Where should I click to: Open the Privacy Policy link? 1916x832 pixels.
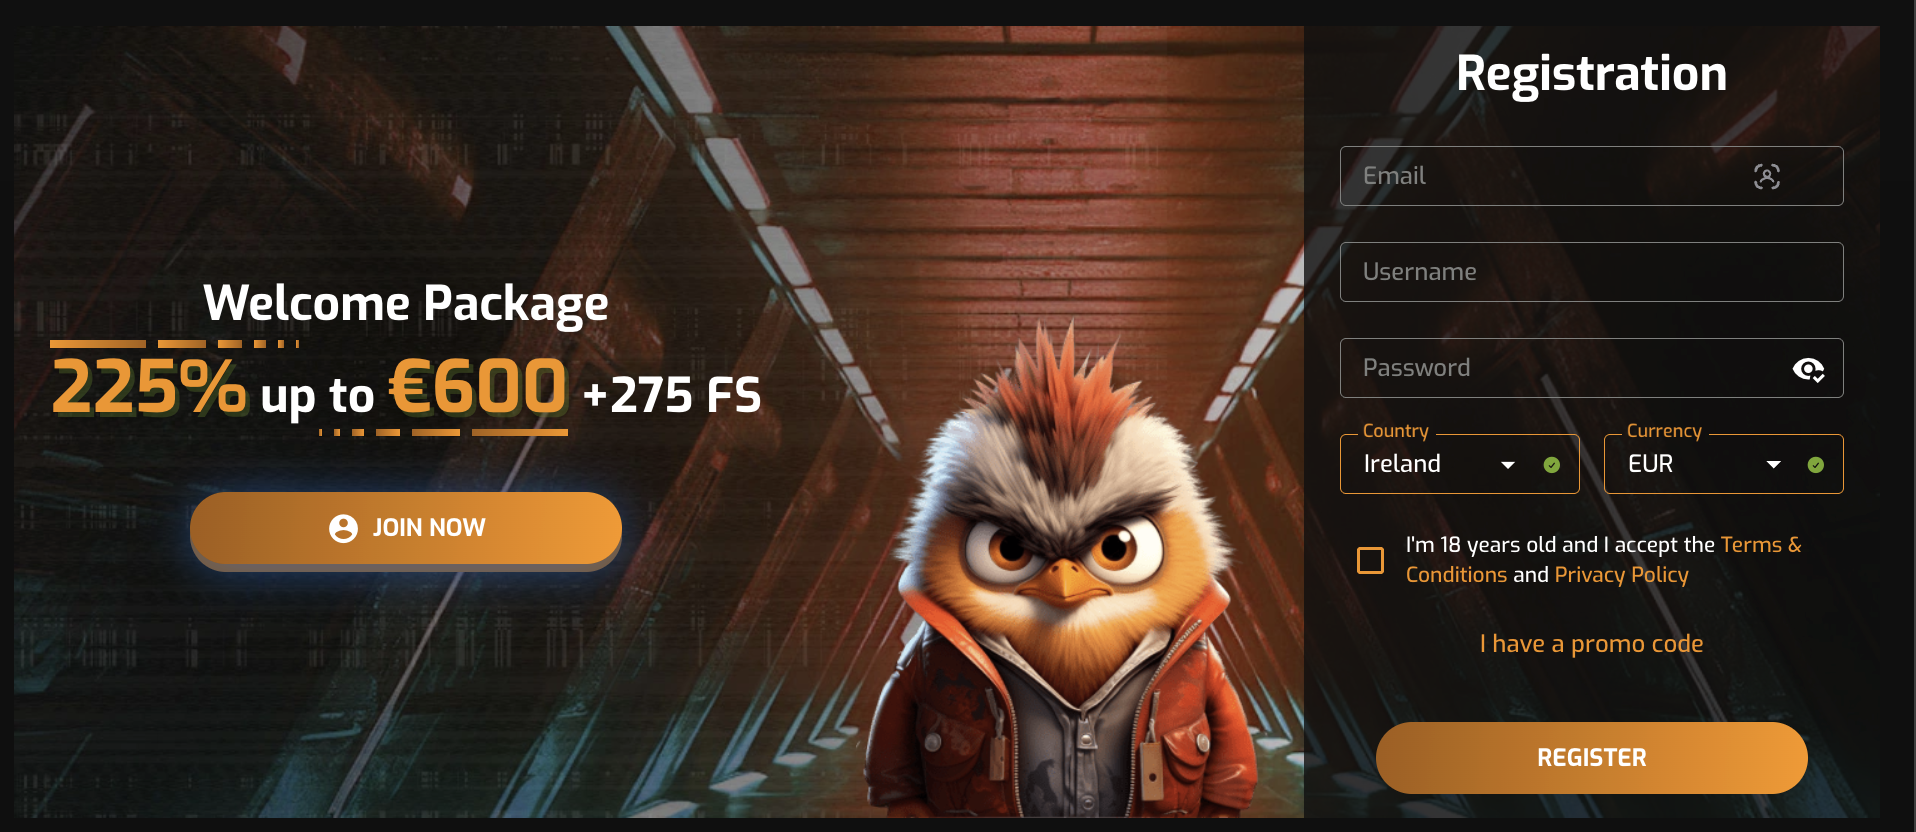[x=1621, y=575]
